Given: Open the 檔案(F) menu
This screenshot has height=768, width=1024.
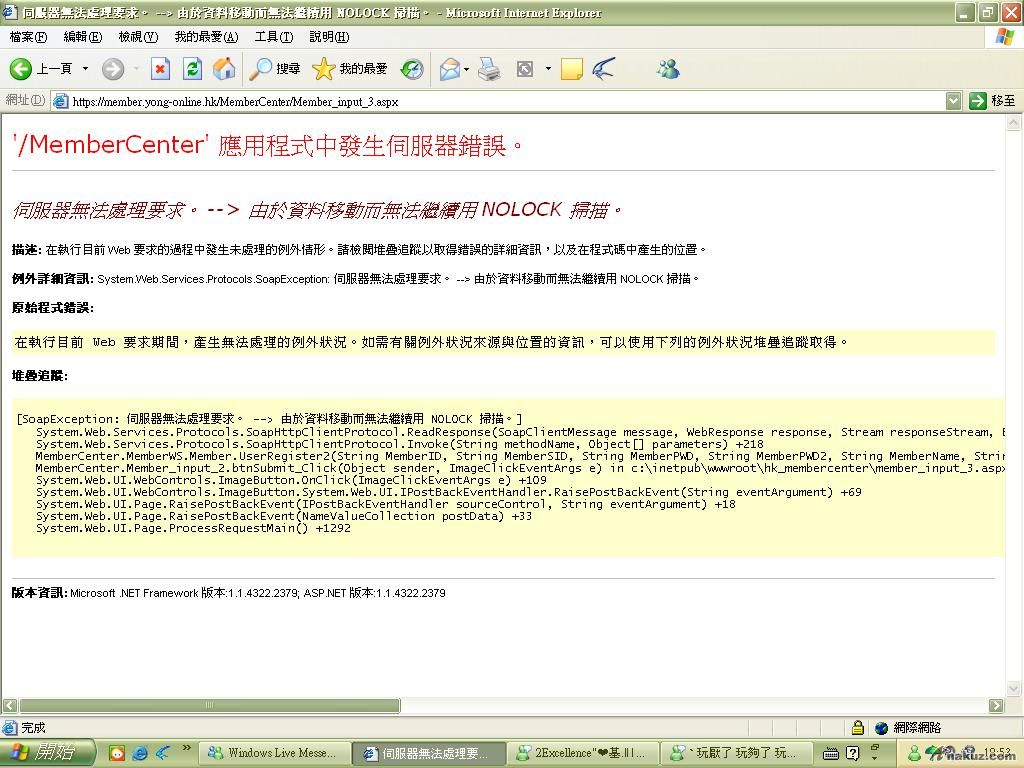Looking at the screenshot, I should coord(28,37).
